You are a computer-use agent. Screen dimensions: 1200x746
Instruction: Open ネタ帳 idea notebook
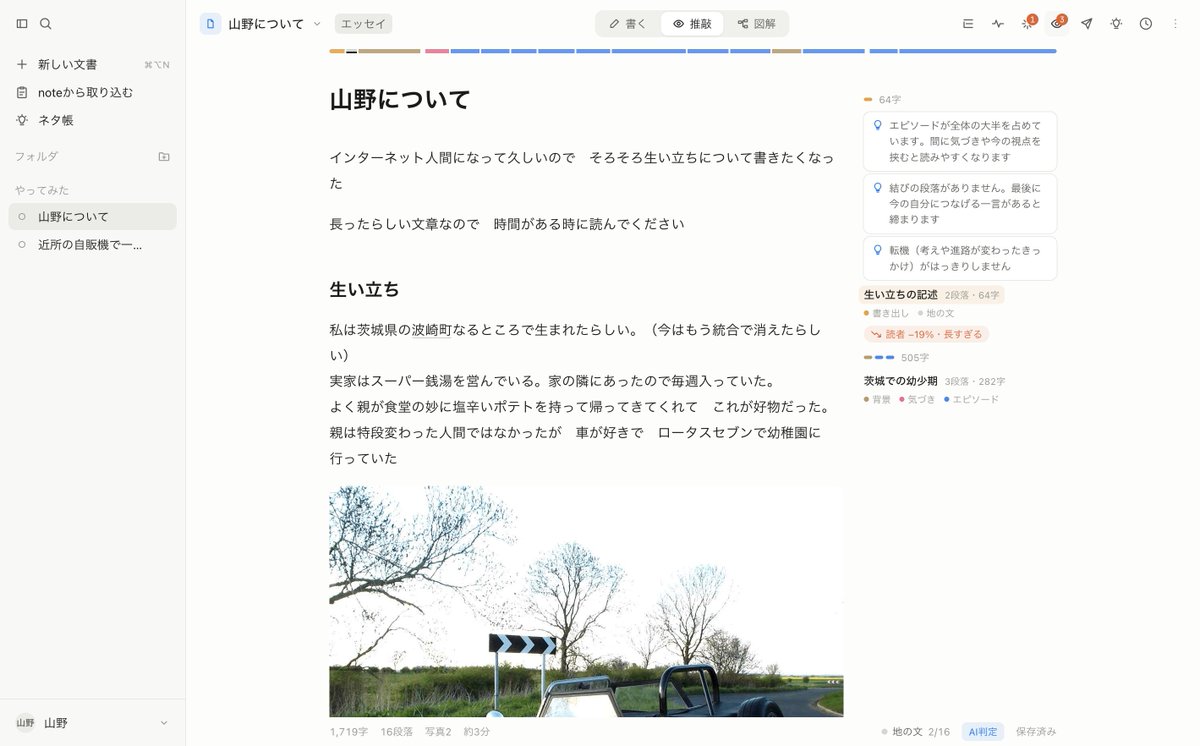pos(92,120)
